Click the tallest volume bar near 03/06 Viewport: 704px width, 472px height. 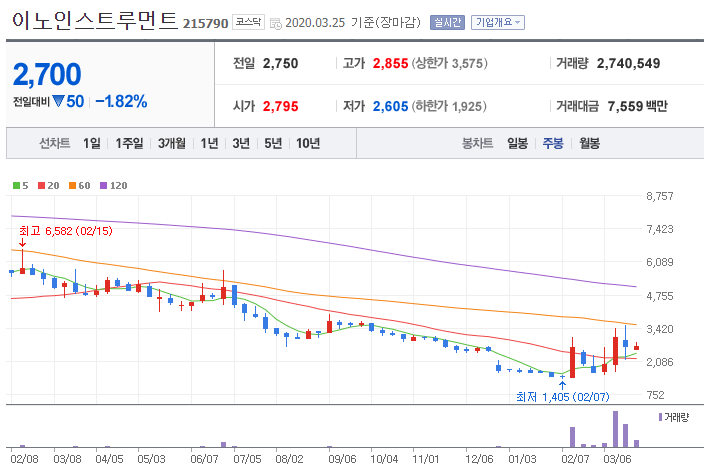(x=616, y=429)
